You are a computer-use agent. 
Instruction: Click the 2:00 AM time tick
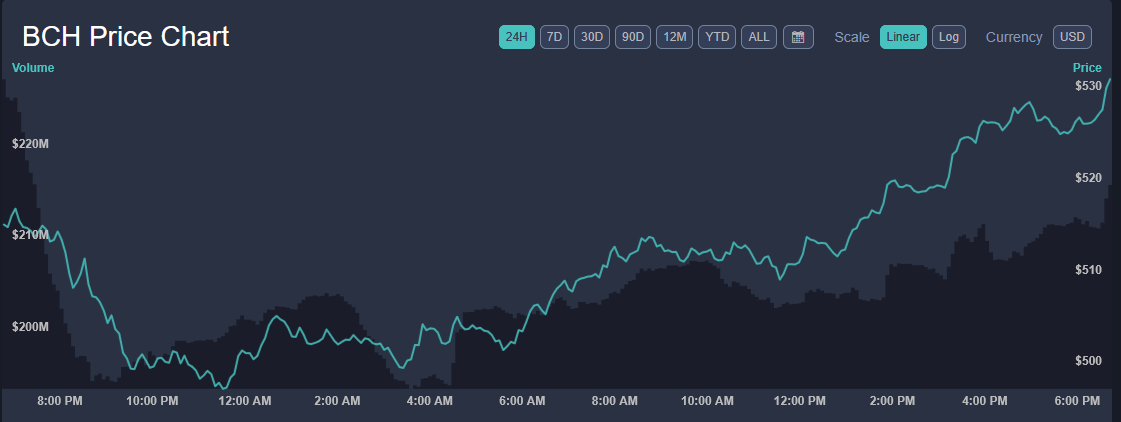337,401
